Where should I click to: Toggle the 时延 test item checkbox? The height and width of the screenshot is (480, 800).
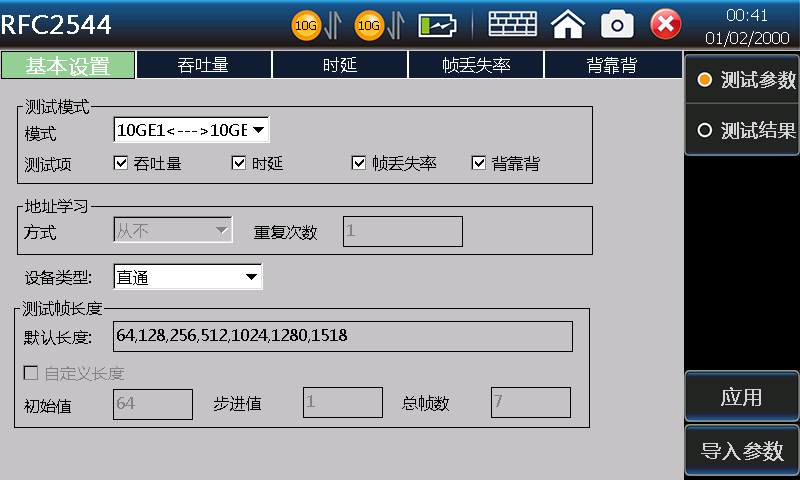(239, 163)
